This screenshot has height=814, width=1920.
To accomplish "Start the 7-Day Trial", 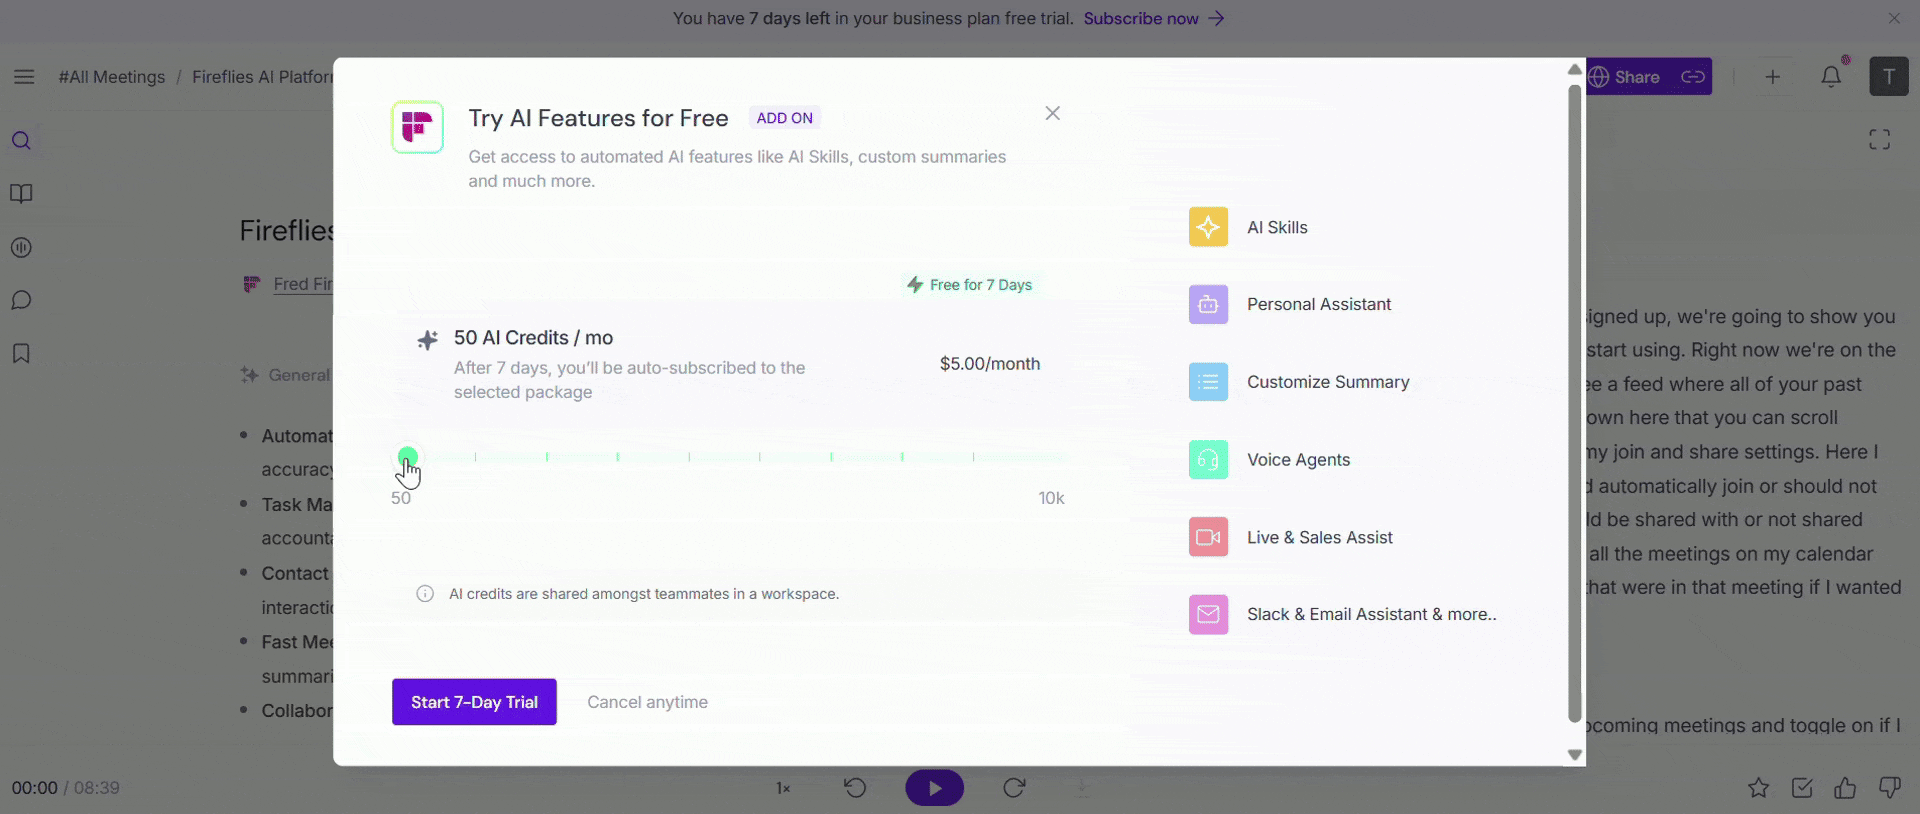I will pos(474,702).
